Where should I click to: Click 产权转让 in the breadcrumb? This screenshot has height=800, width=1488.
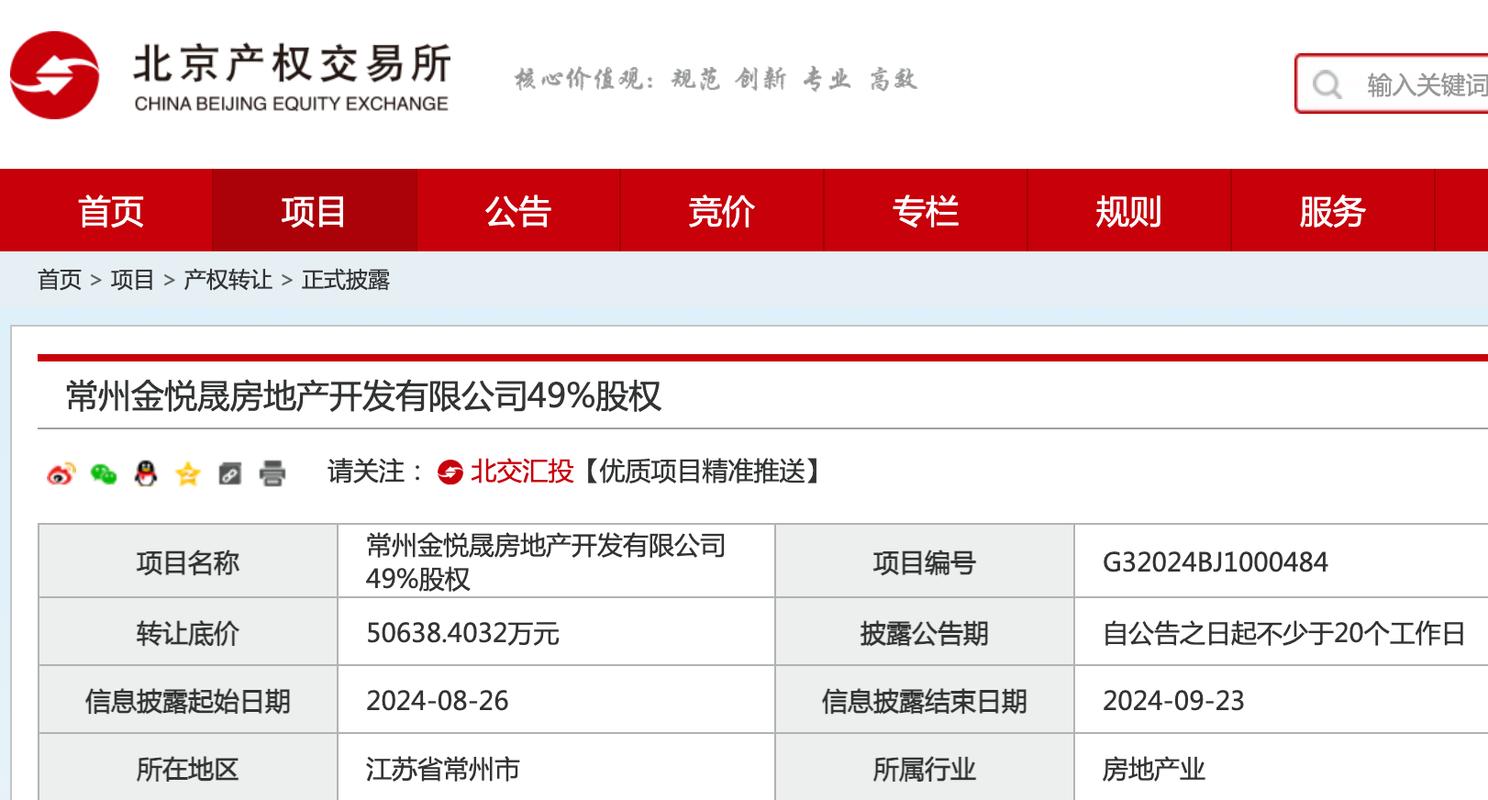(x=227, y=280)
